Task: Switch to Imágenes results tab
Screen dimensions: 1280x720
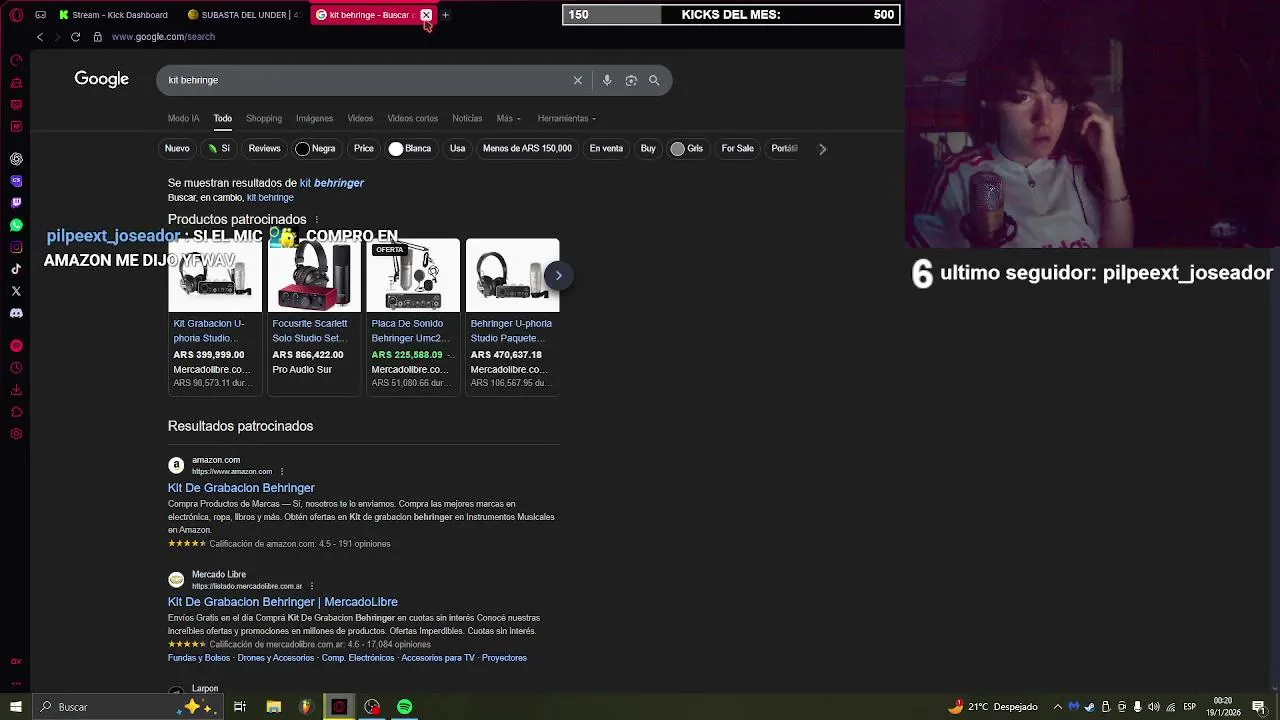Action: (x=314, y=118)
